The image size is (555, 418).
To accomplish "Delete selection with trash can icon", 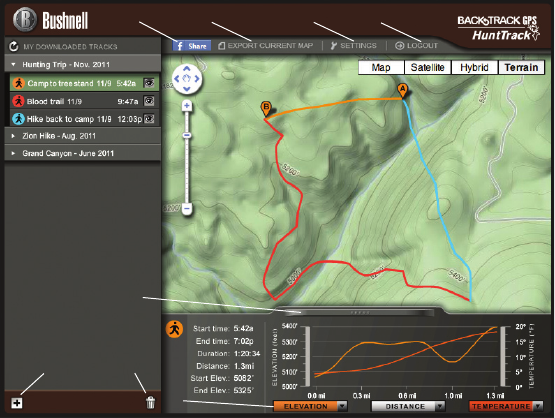I will 150,402.
